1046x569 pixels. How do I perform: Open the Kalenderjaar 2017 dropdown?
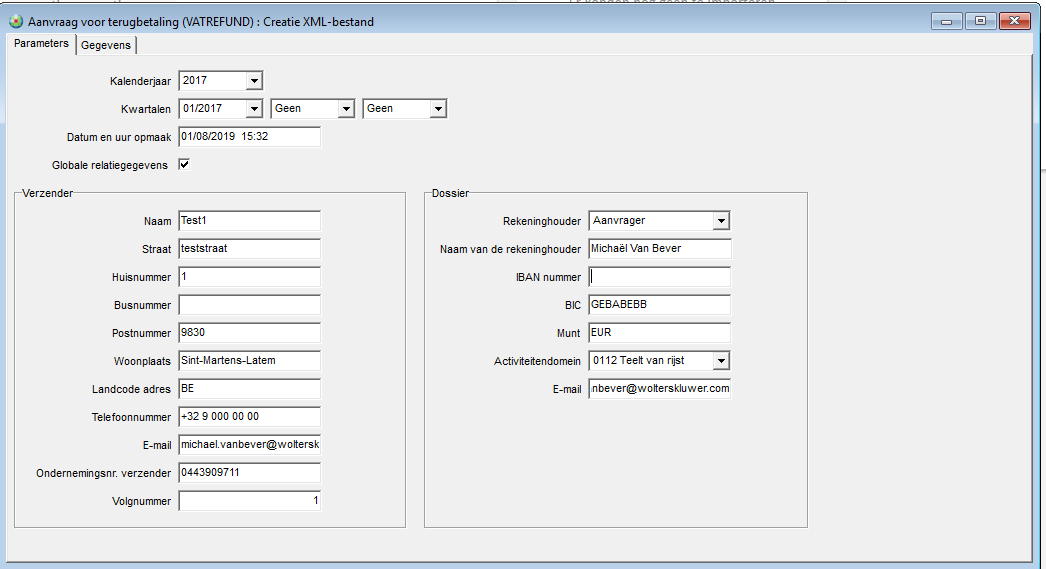click(x=254, y=81)
